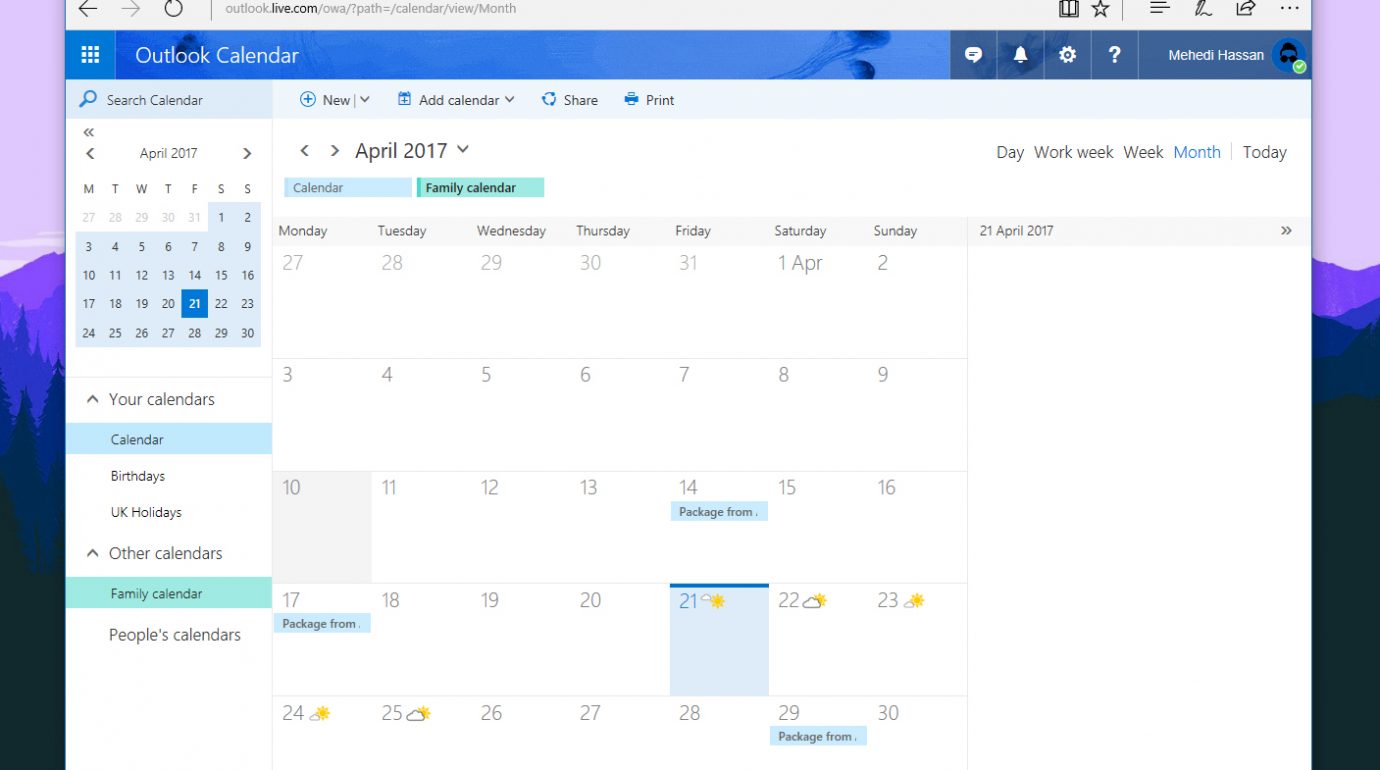The image size is (1380, 770).
Task: Click Mehedi Hassan profile avatar
Action: (x=1290, y=55)
